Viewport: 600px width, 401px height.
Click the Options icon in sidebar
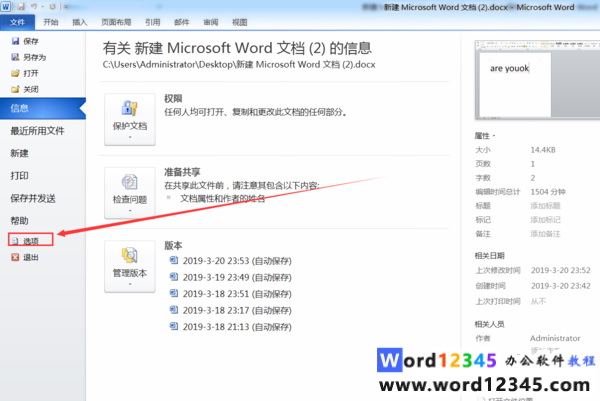pyautogui.click(x=15, y=241)
